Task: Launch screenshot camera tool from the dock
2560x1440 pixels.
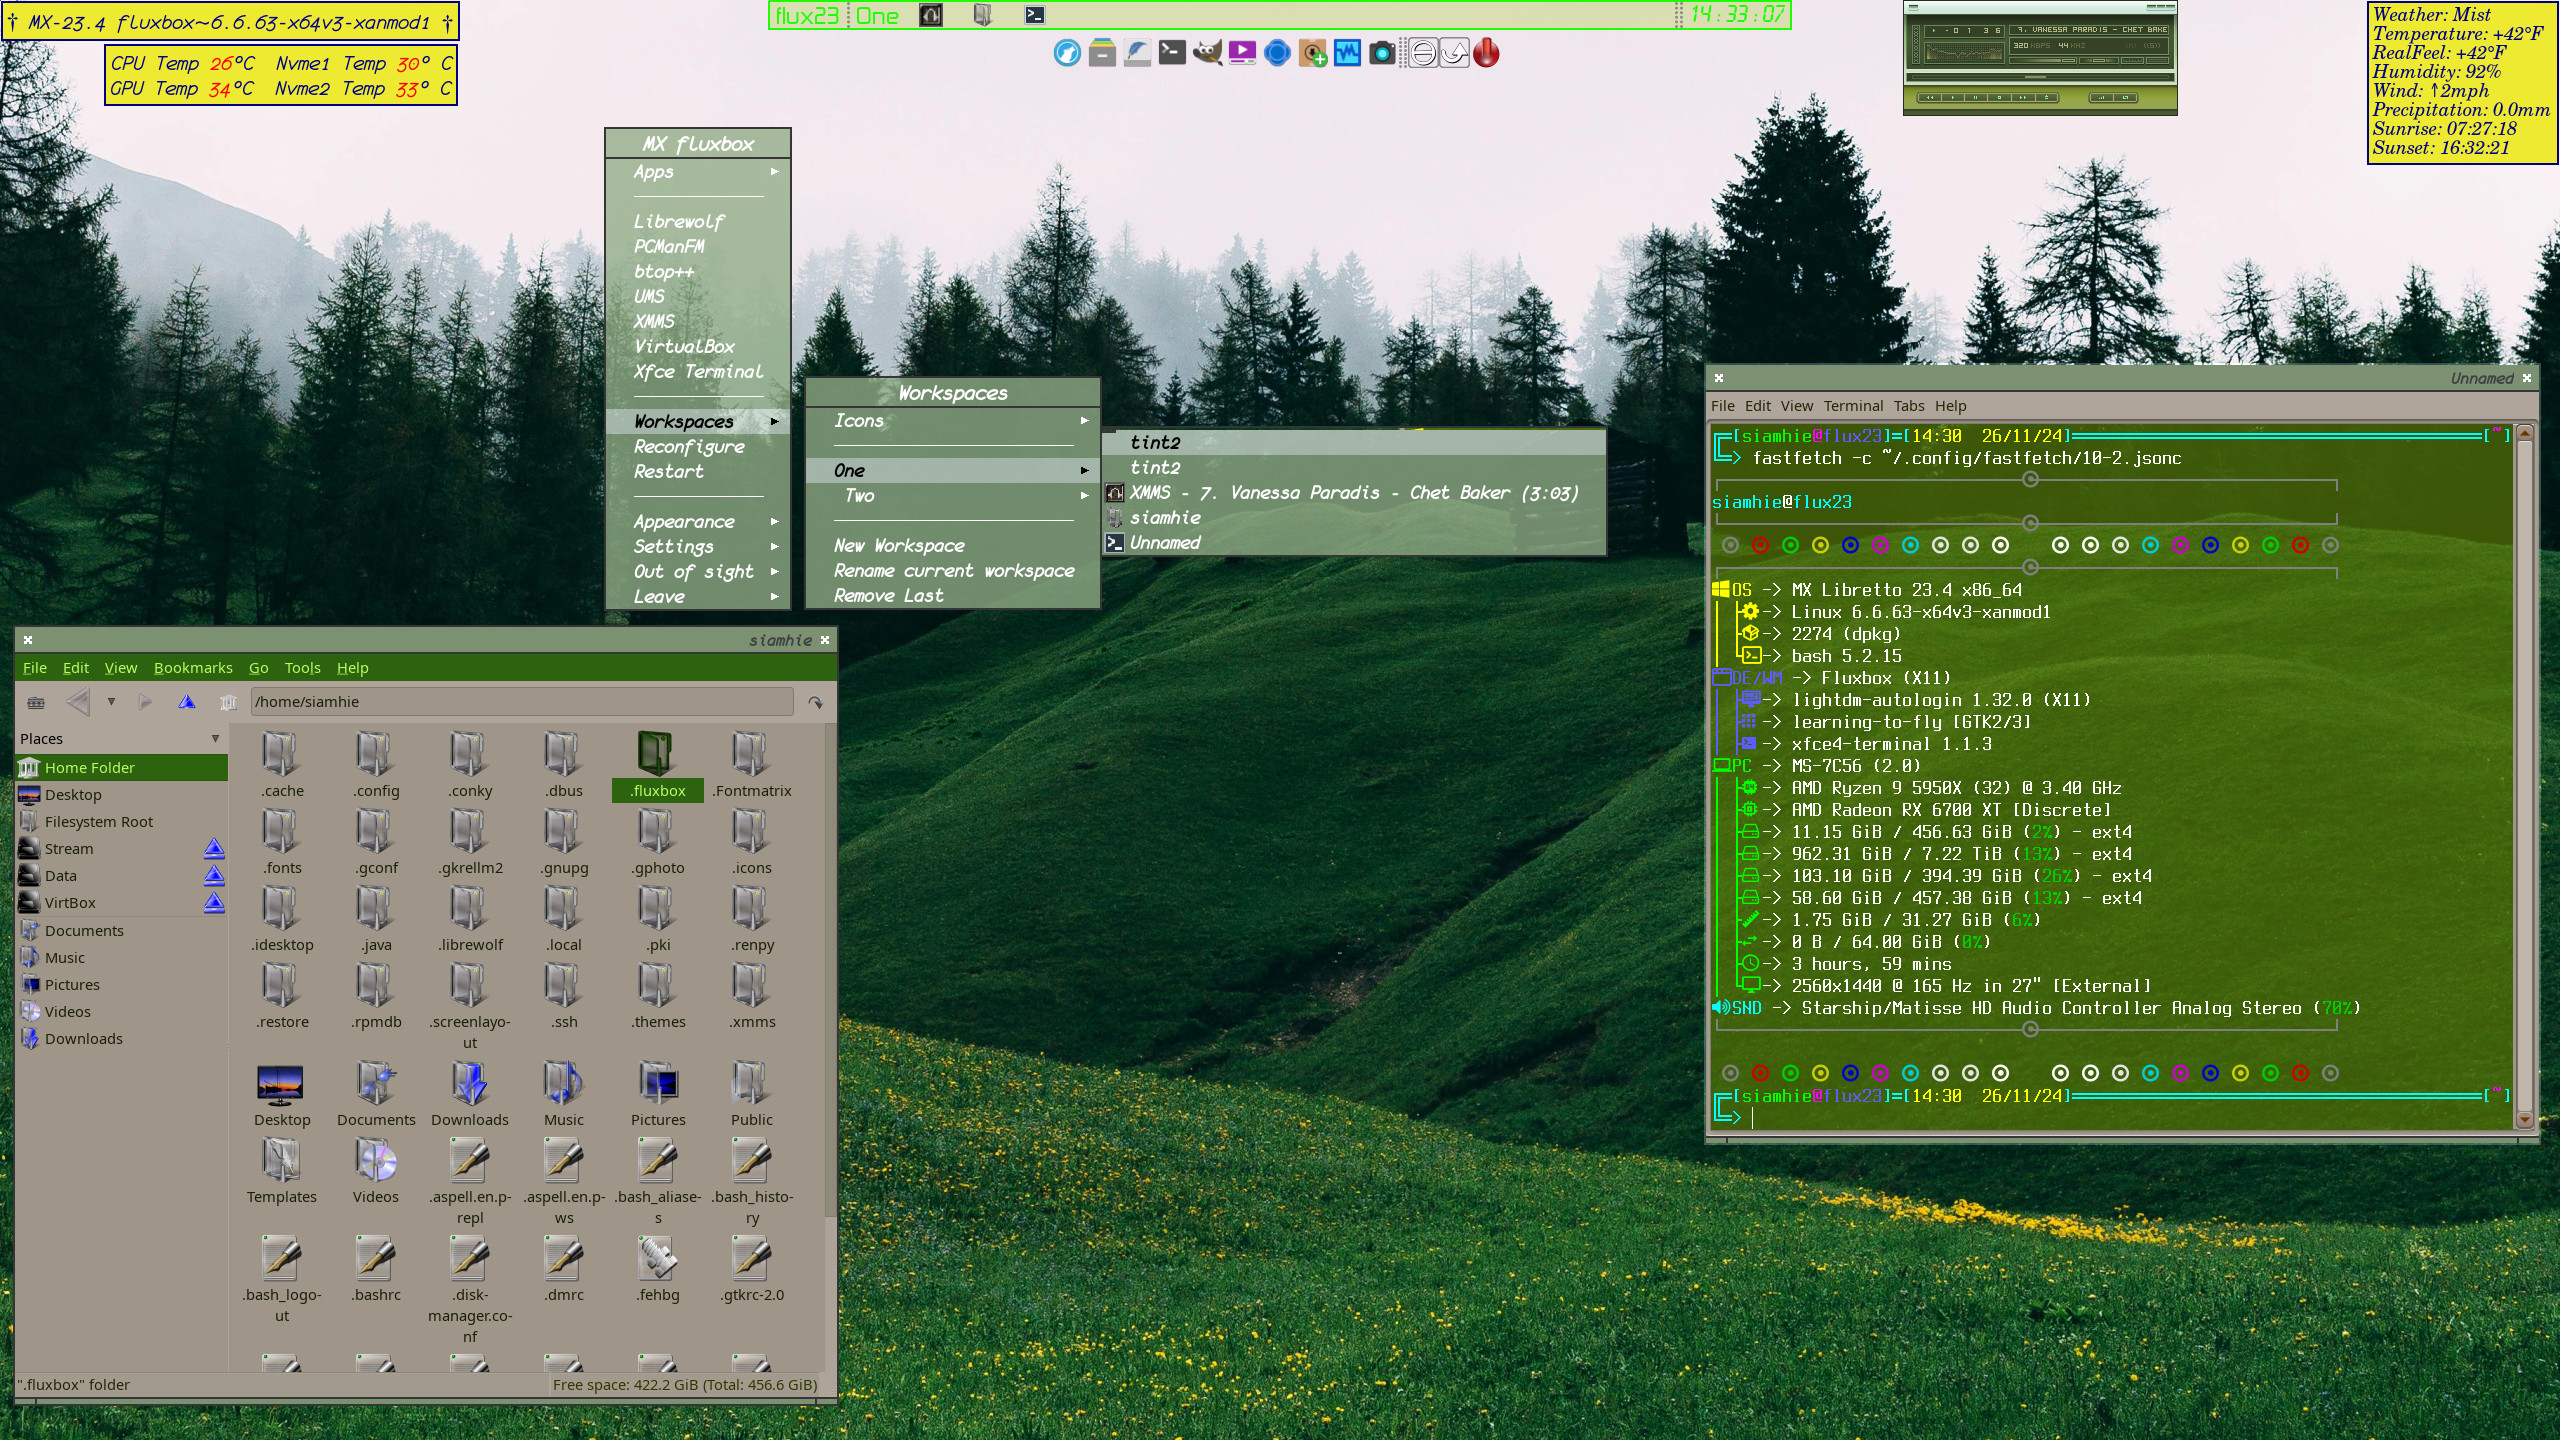Action: click(1382, 53)
